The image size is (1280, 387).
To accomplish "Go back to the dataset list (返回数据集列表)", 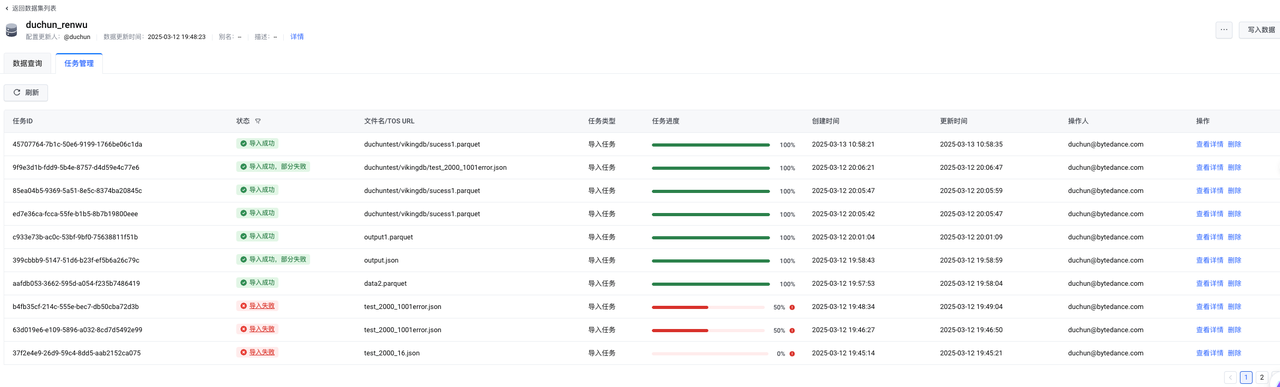I will (x=30, y=8).
